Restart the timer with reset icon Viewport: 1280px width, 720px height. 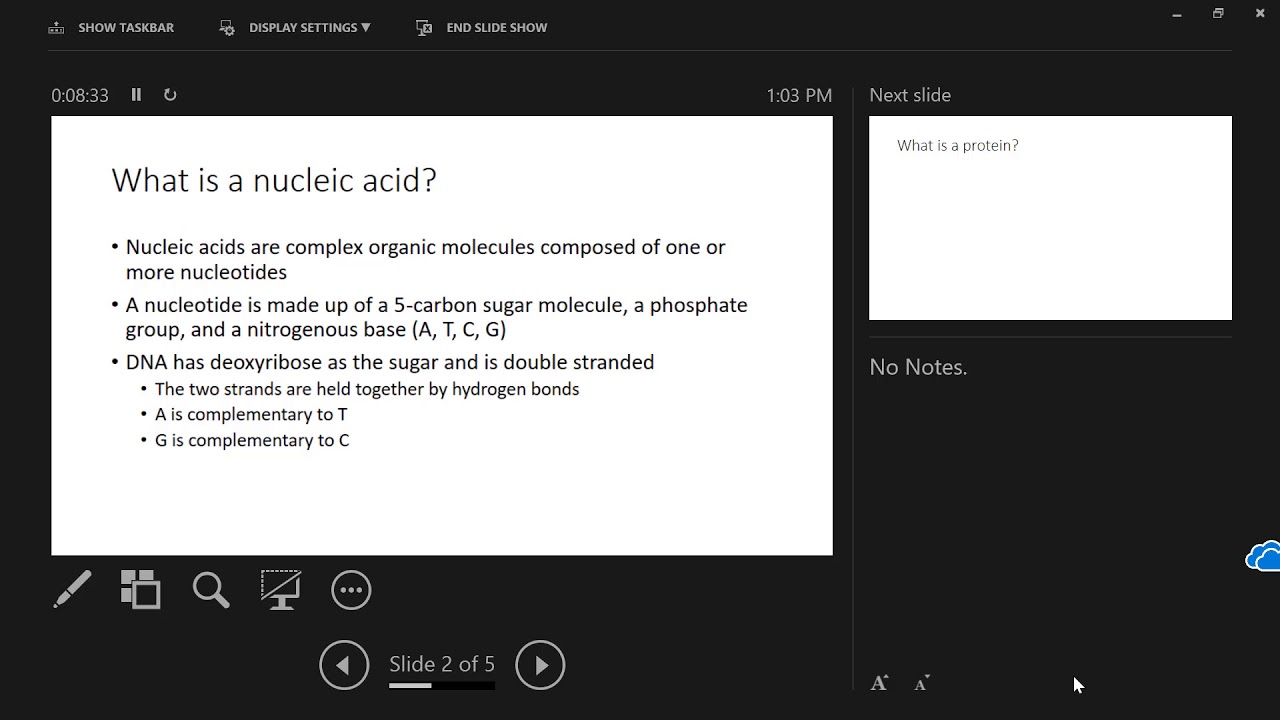coord(170,95)
